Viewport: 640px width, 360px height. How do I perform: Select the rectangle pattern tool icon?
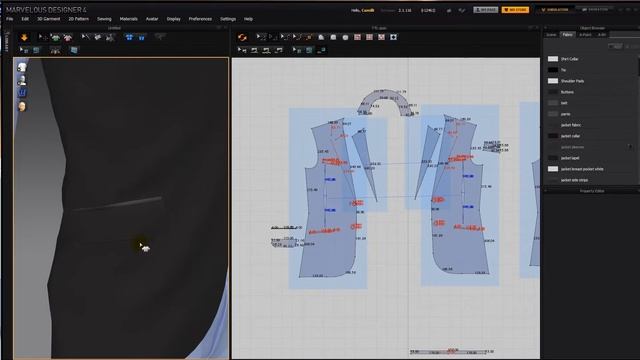tap(333, 37)
